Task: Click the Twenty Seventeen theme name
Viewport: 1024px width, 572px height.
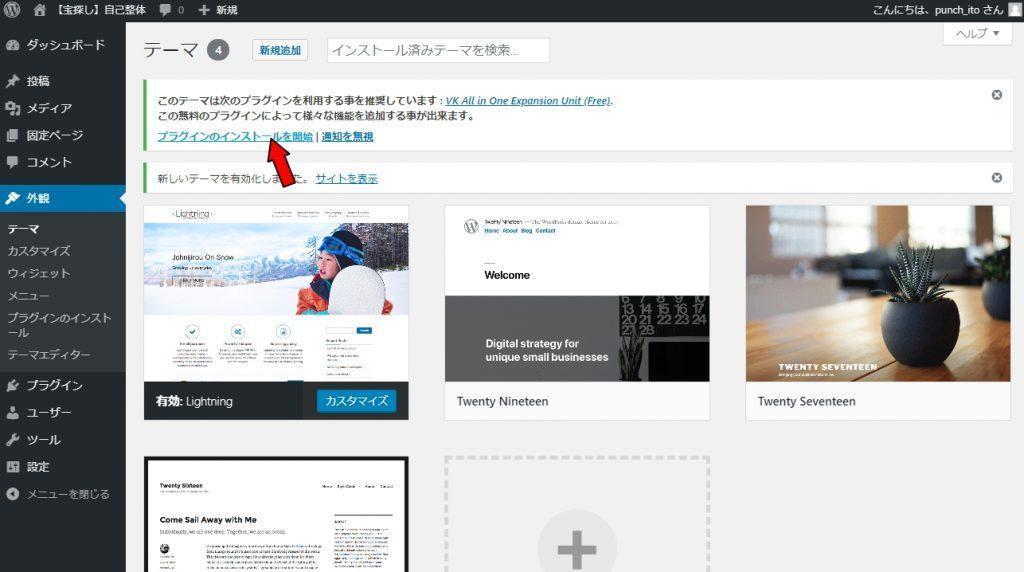Action: click(807, 402)
